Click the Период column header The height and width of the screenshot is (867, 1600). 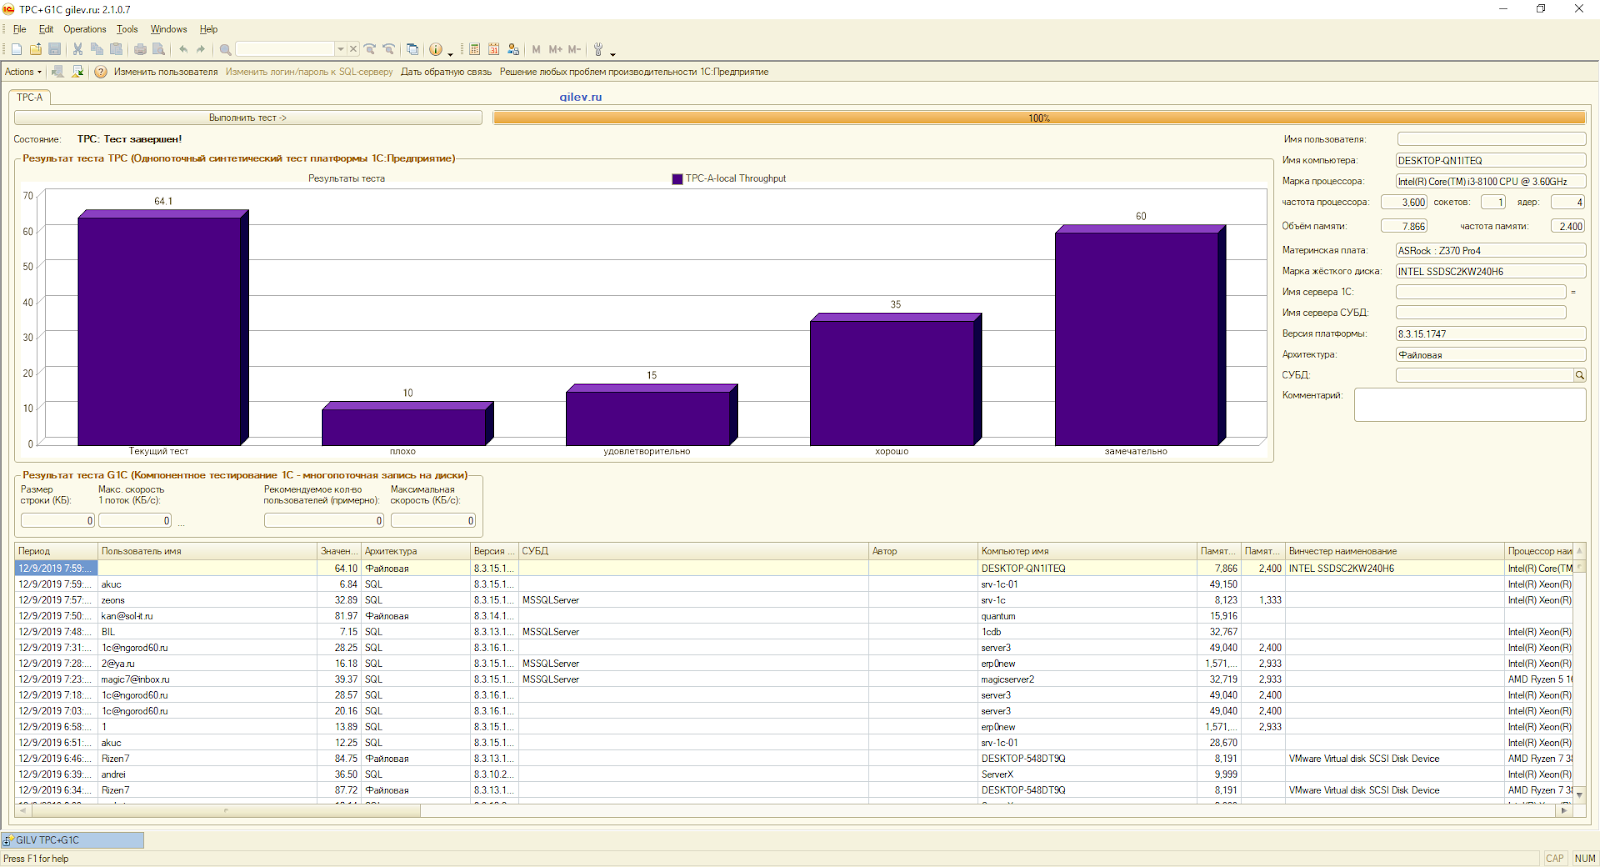56,551
